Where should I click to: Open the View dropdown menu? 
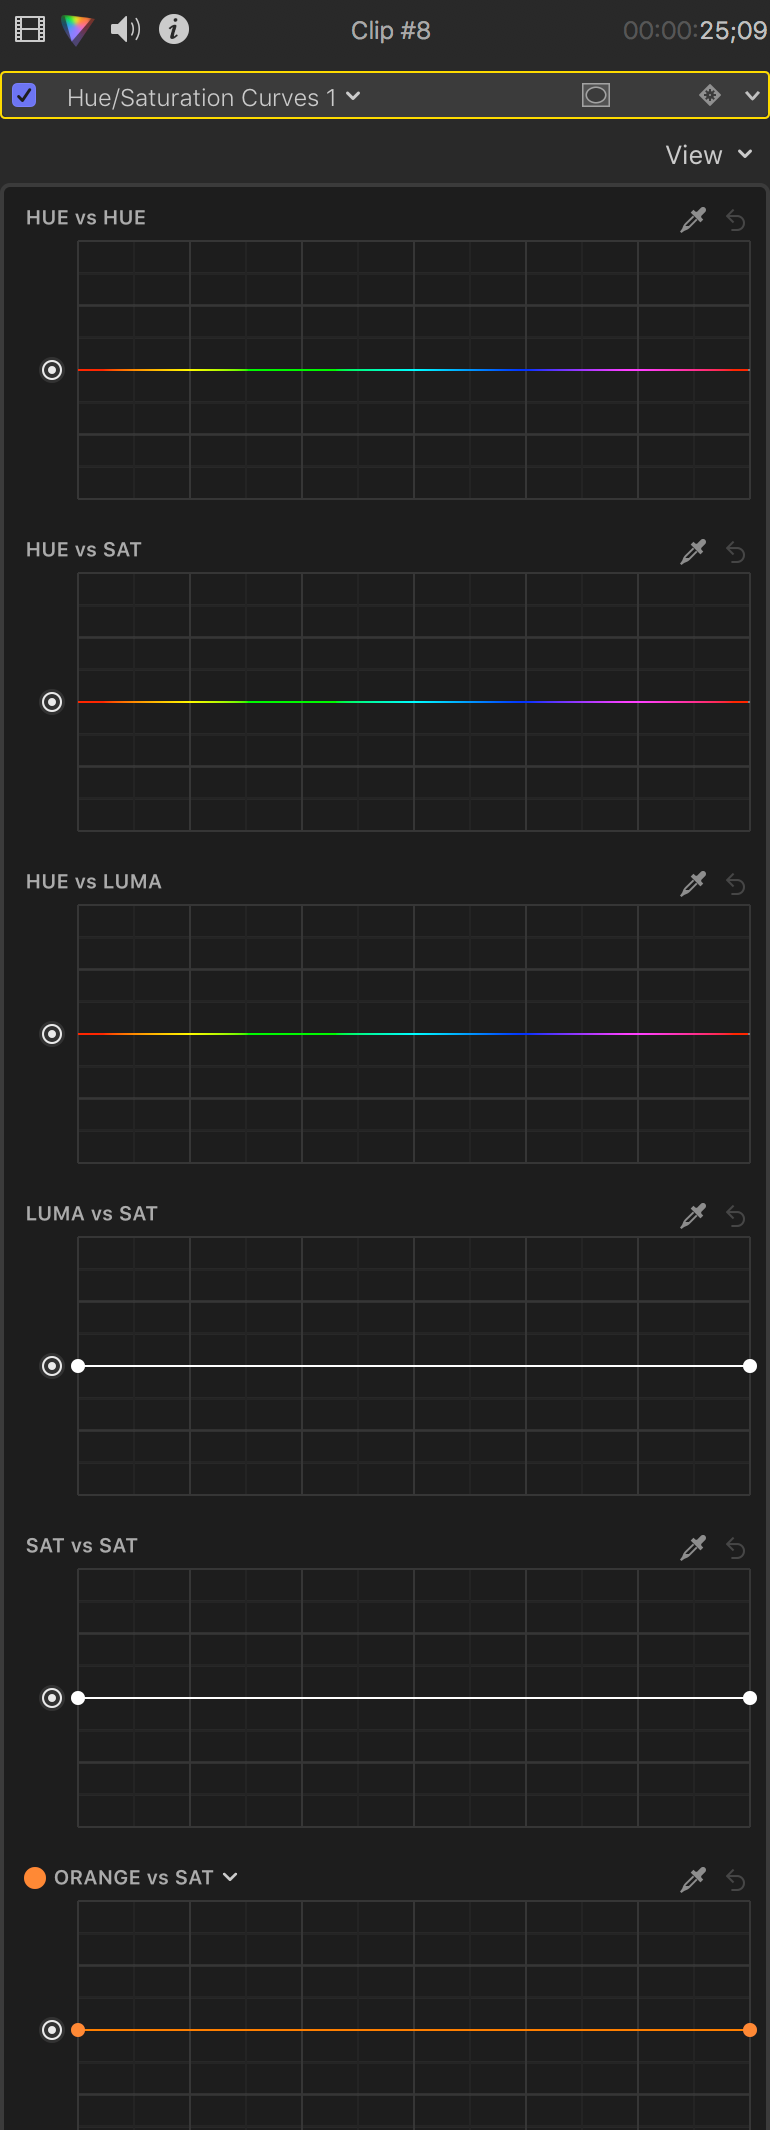tap(709, 155)
